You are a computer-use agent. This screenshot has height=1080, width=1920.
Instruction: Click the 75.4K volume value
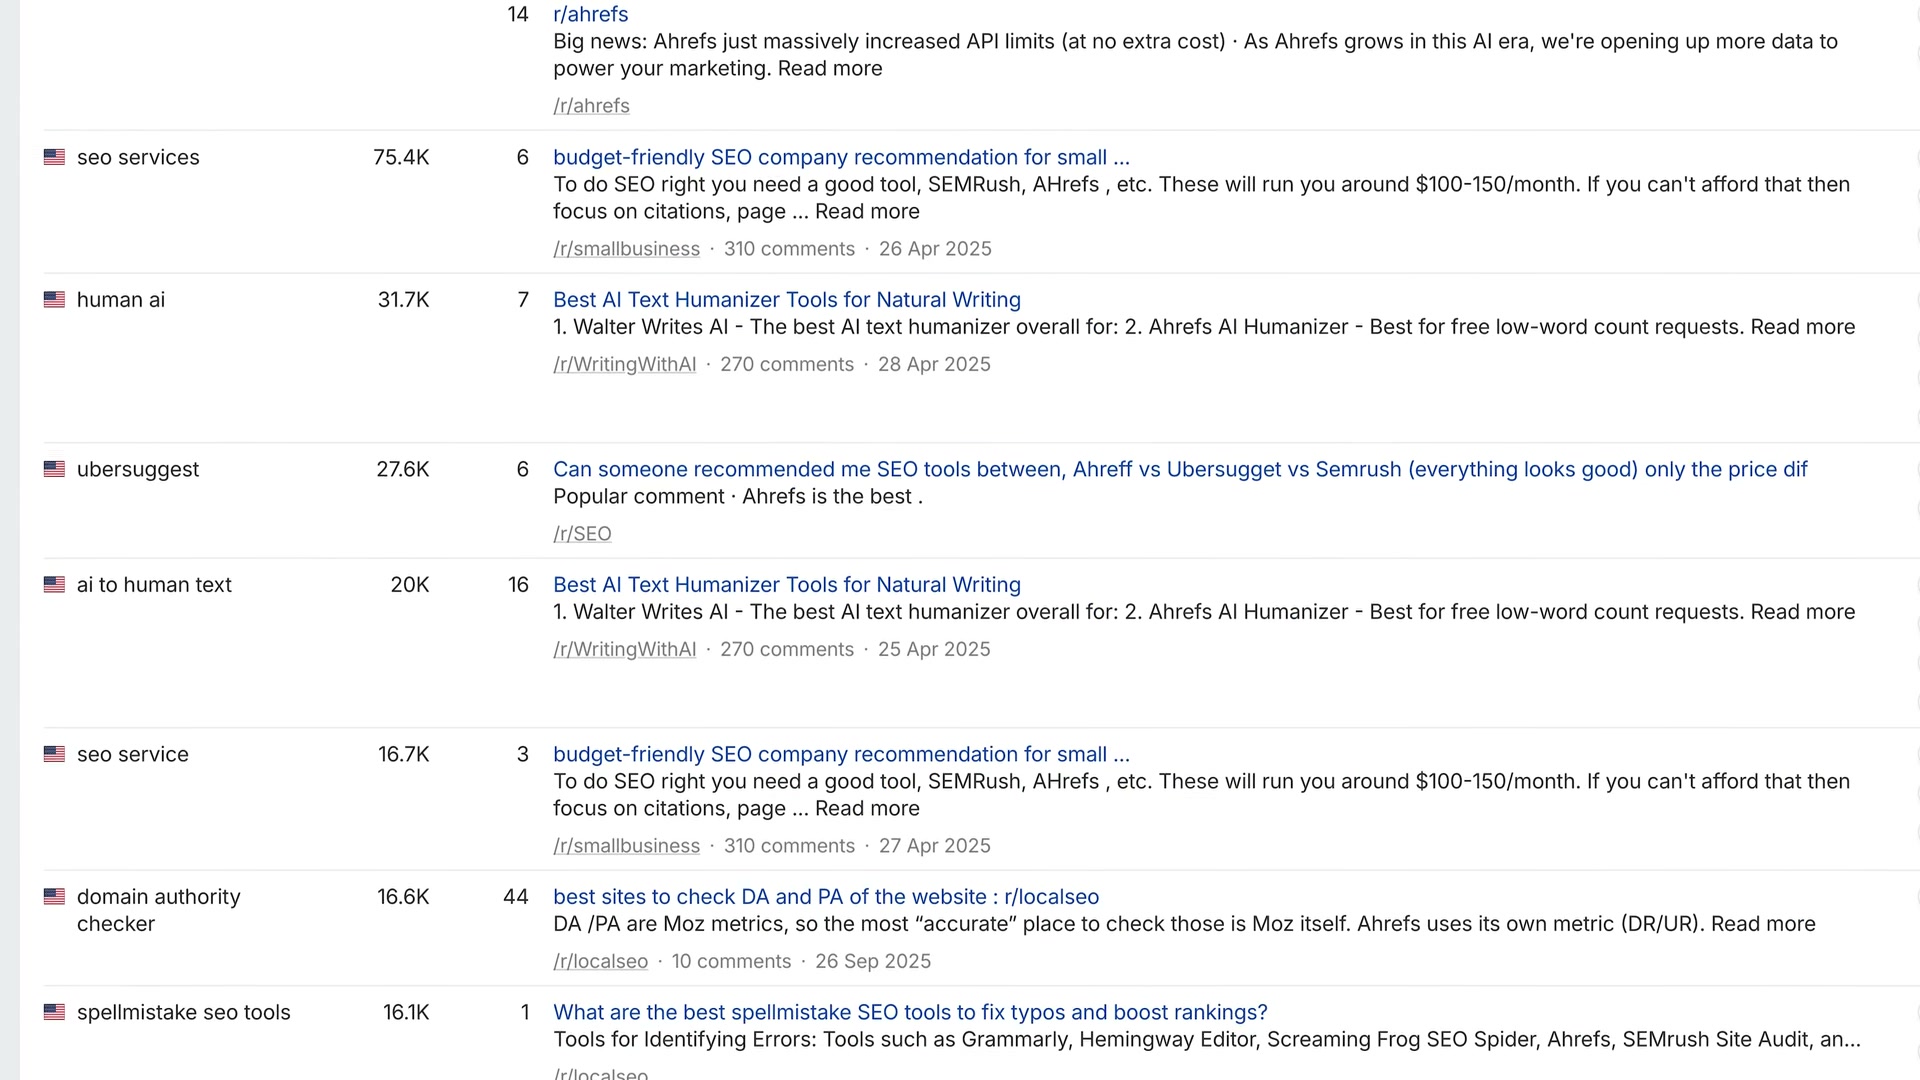[401, 158]
